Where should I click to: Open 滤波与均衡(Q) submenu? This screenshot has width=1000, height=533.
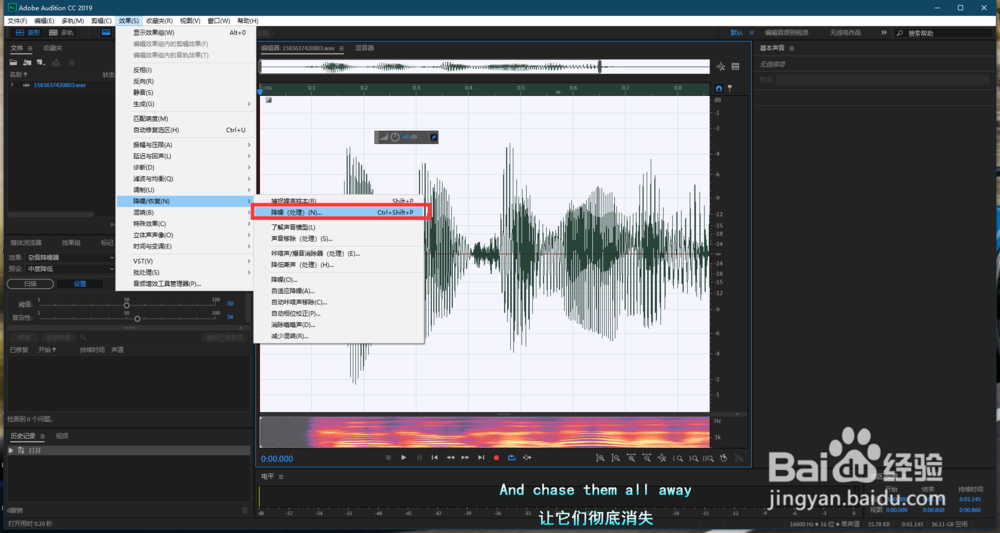click(186, 179)
